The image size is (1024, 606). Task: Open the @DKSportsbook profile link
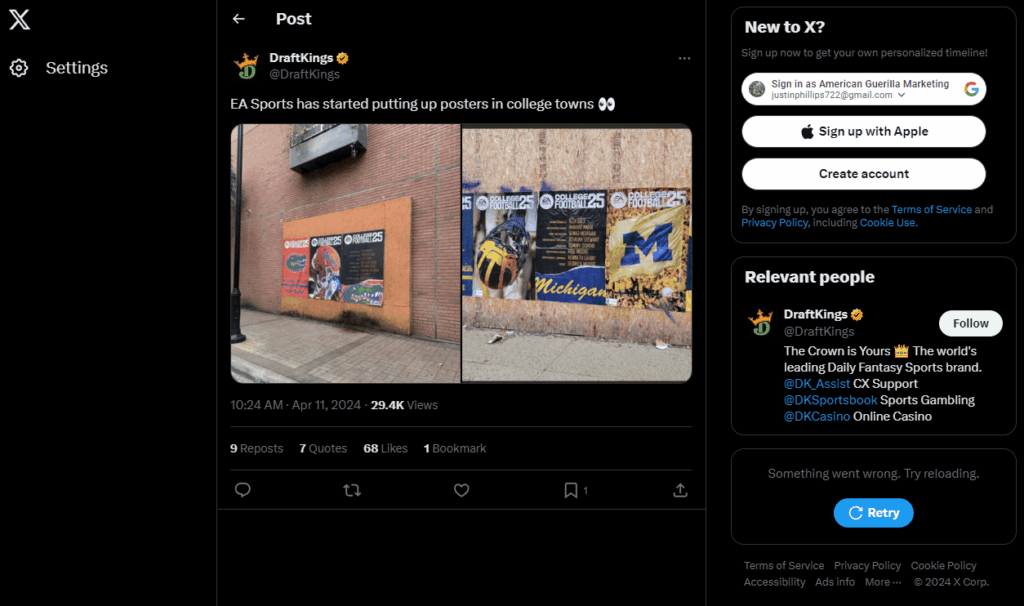830,400
